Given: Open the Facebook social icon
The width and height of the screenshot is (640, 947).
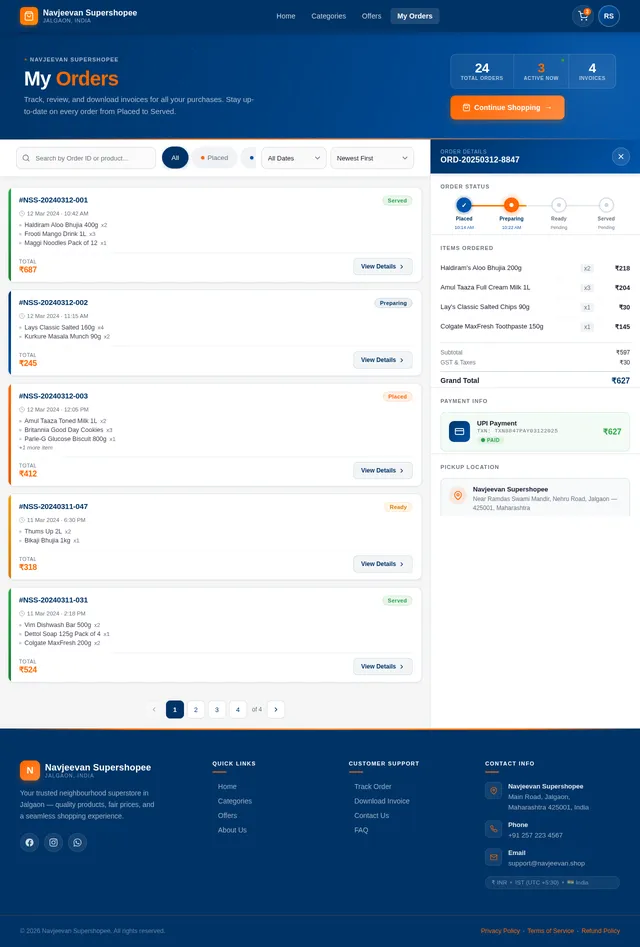Looking at the screenshot, I should pyautogui.click(x=29, y=842).
